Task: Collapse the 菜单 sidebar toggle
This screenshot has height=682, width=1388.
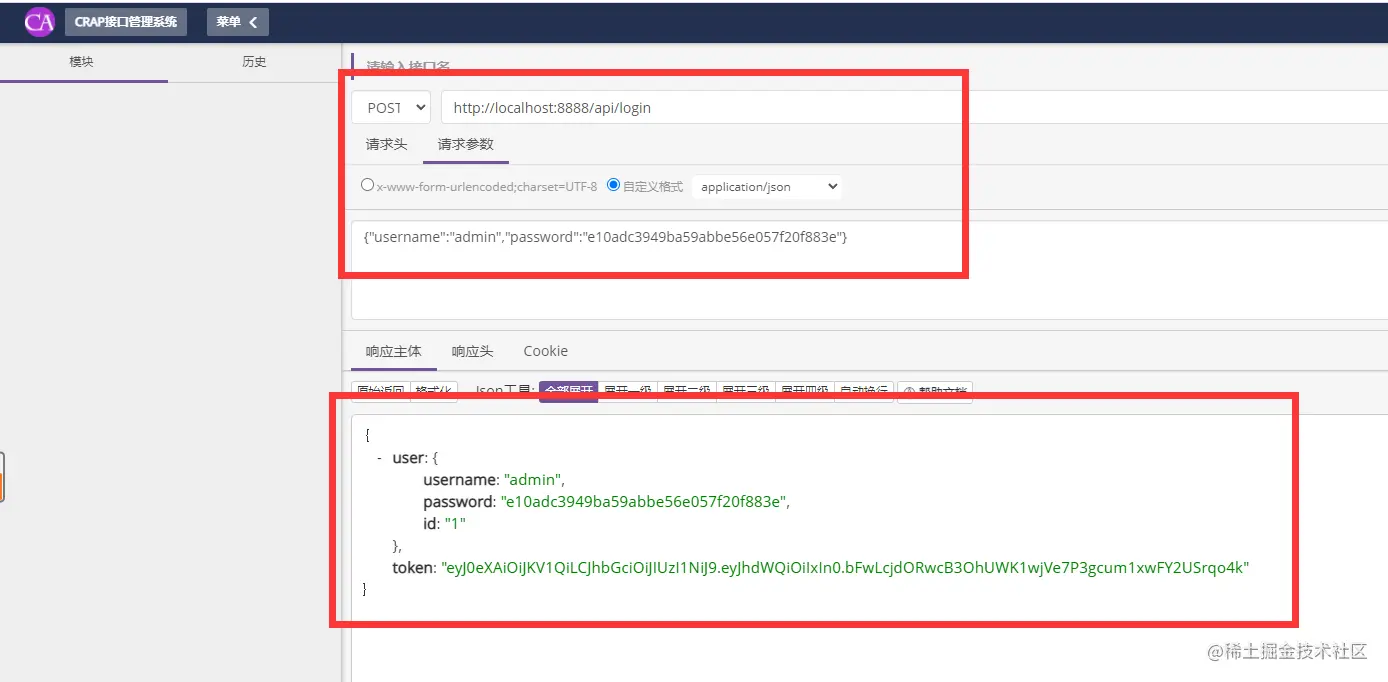Action: click(238, 22)
